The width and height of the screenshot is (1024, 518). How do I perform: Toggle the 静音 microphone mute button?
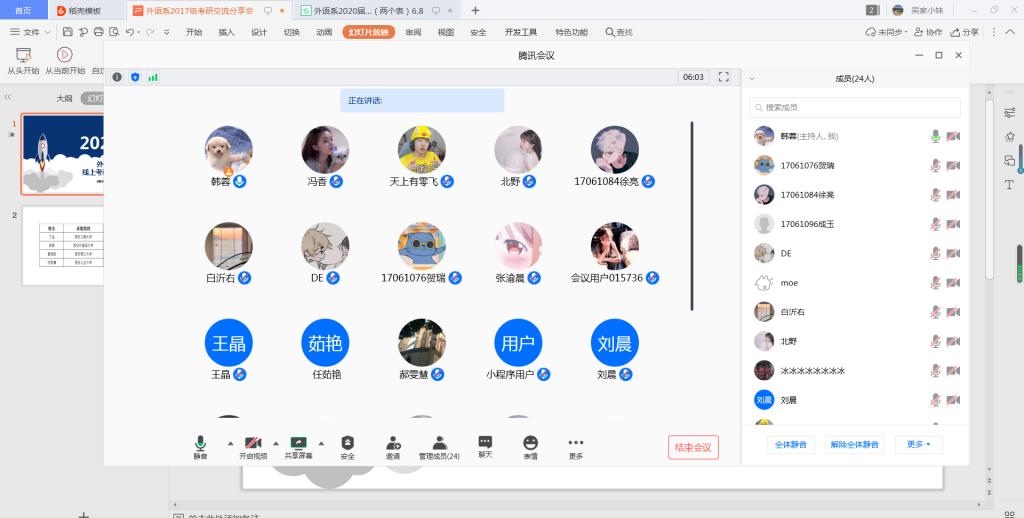click(200, 443)
